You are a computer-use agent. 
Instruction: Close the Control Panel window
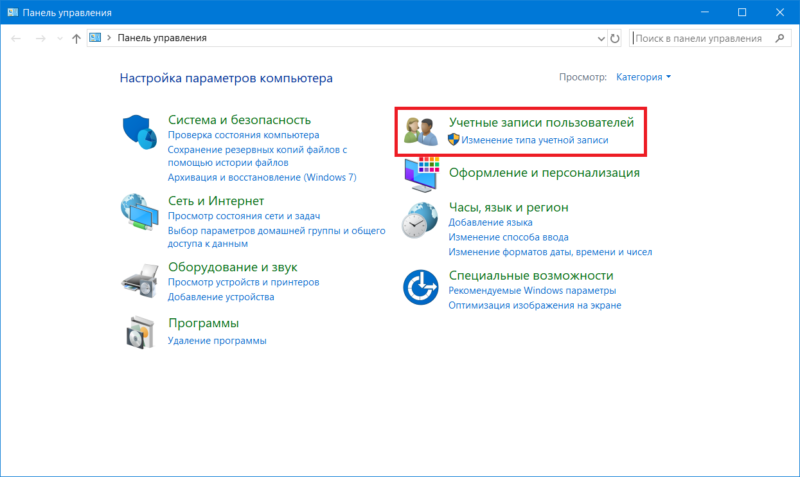pos(780,12)
